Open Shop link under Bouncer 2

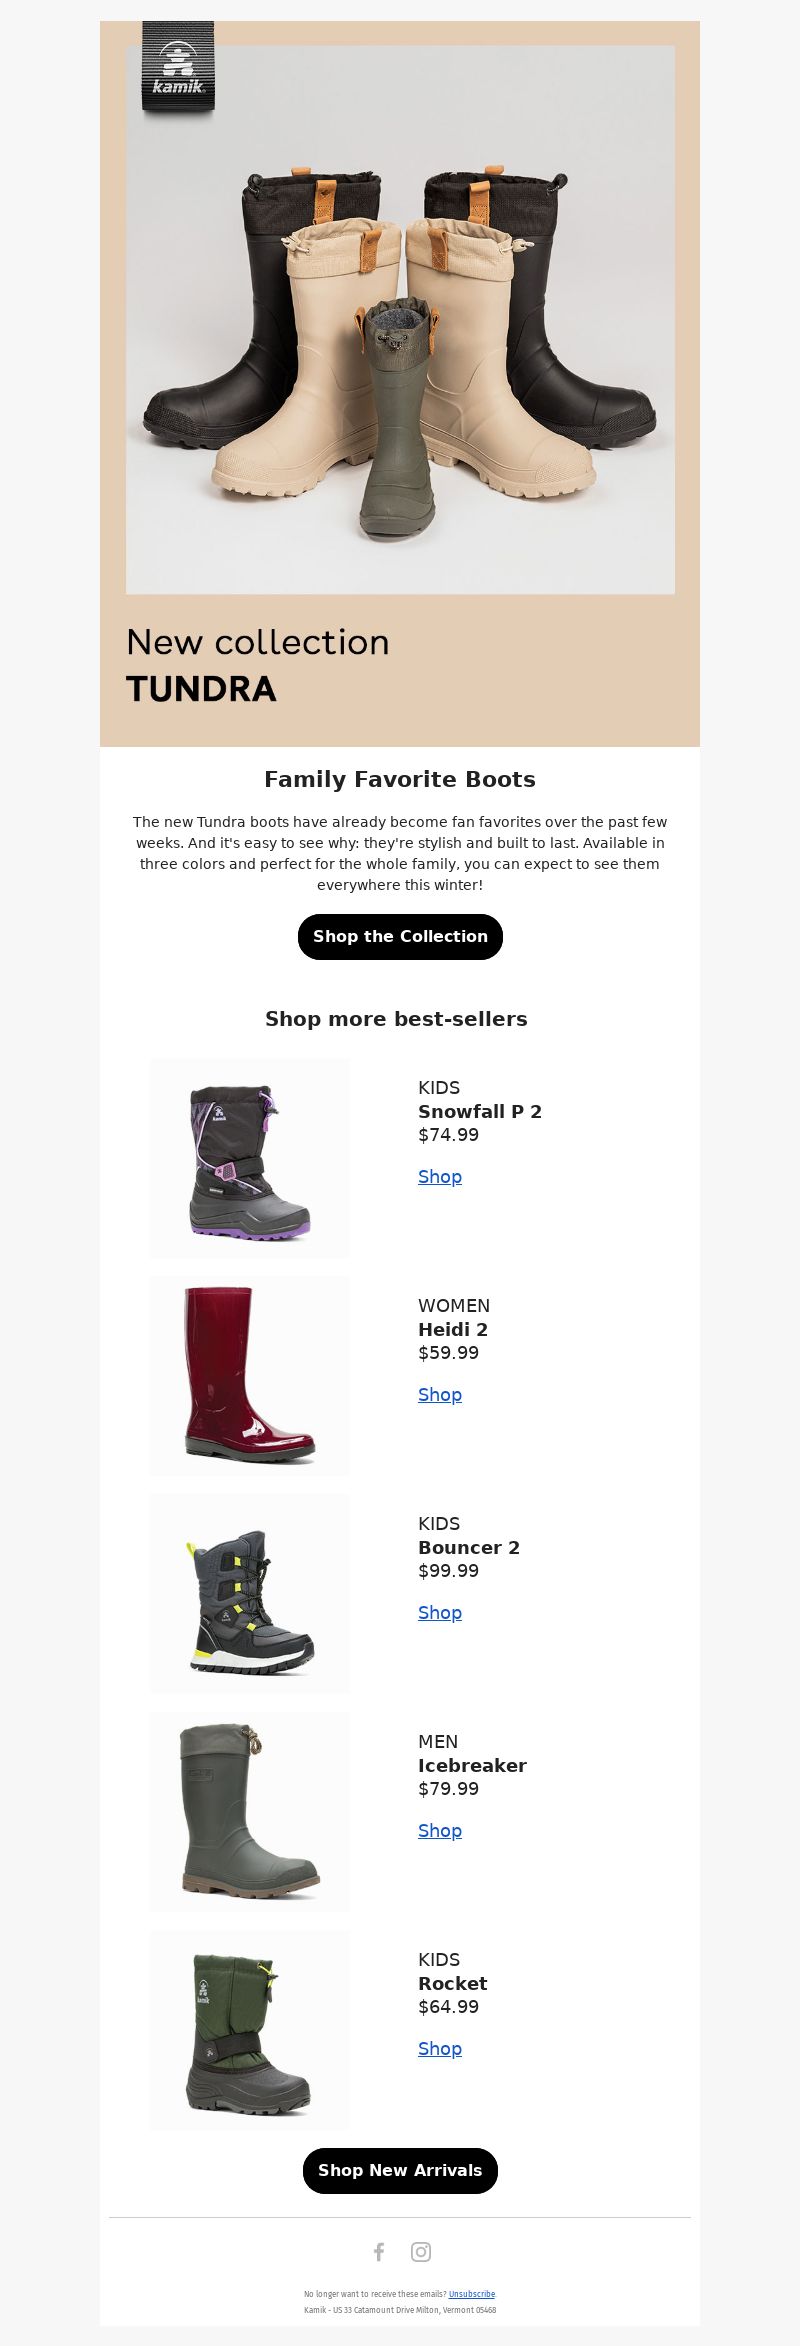coord(440,1613)
